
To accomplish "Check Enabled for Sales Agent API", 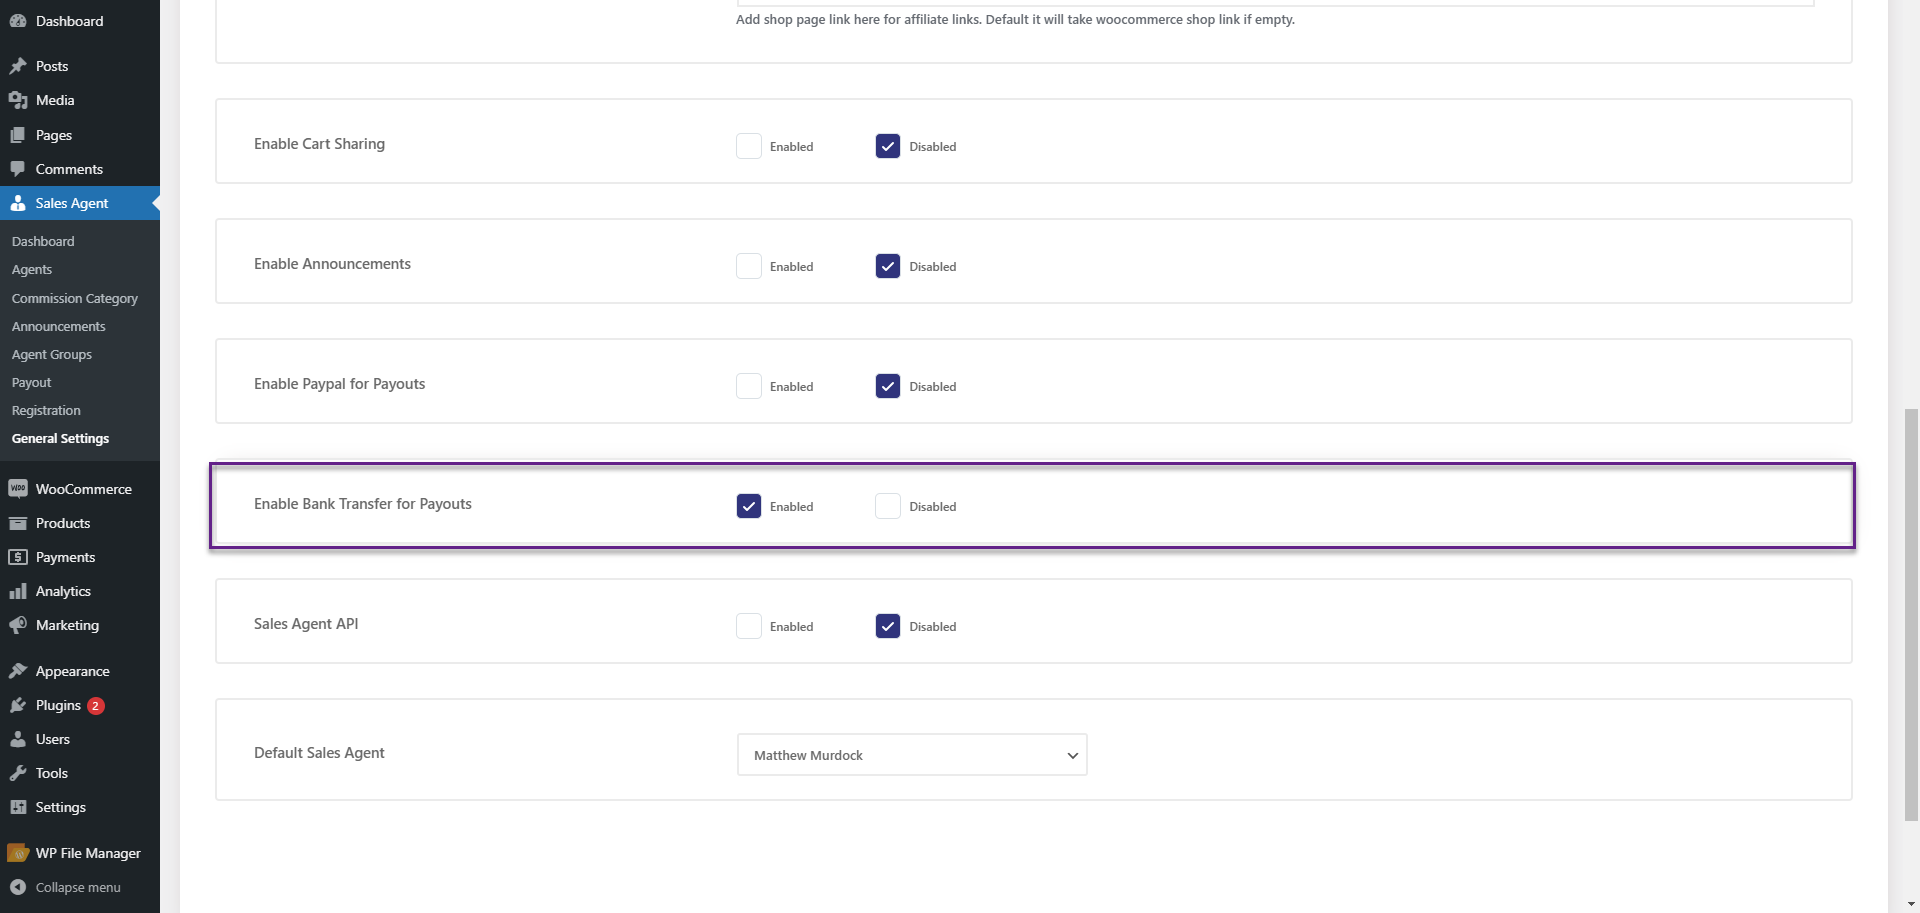I will pyautogui.click(x=749, y=626).
